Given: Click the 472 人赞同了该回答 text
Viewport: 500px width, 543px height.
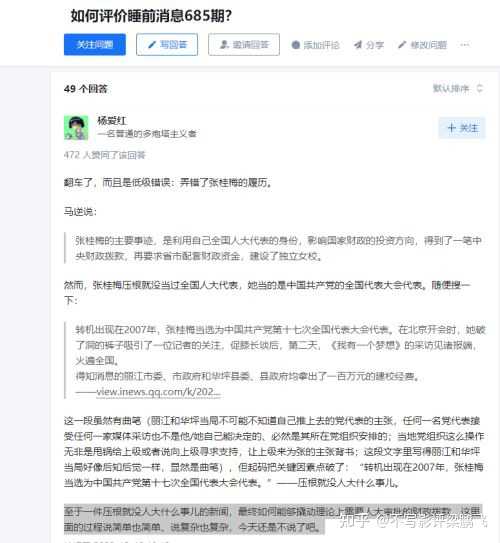Looking at the screenshot, I should click(x=105, y=155).
